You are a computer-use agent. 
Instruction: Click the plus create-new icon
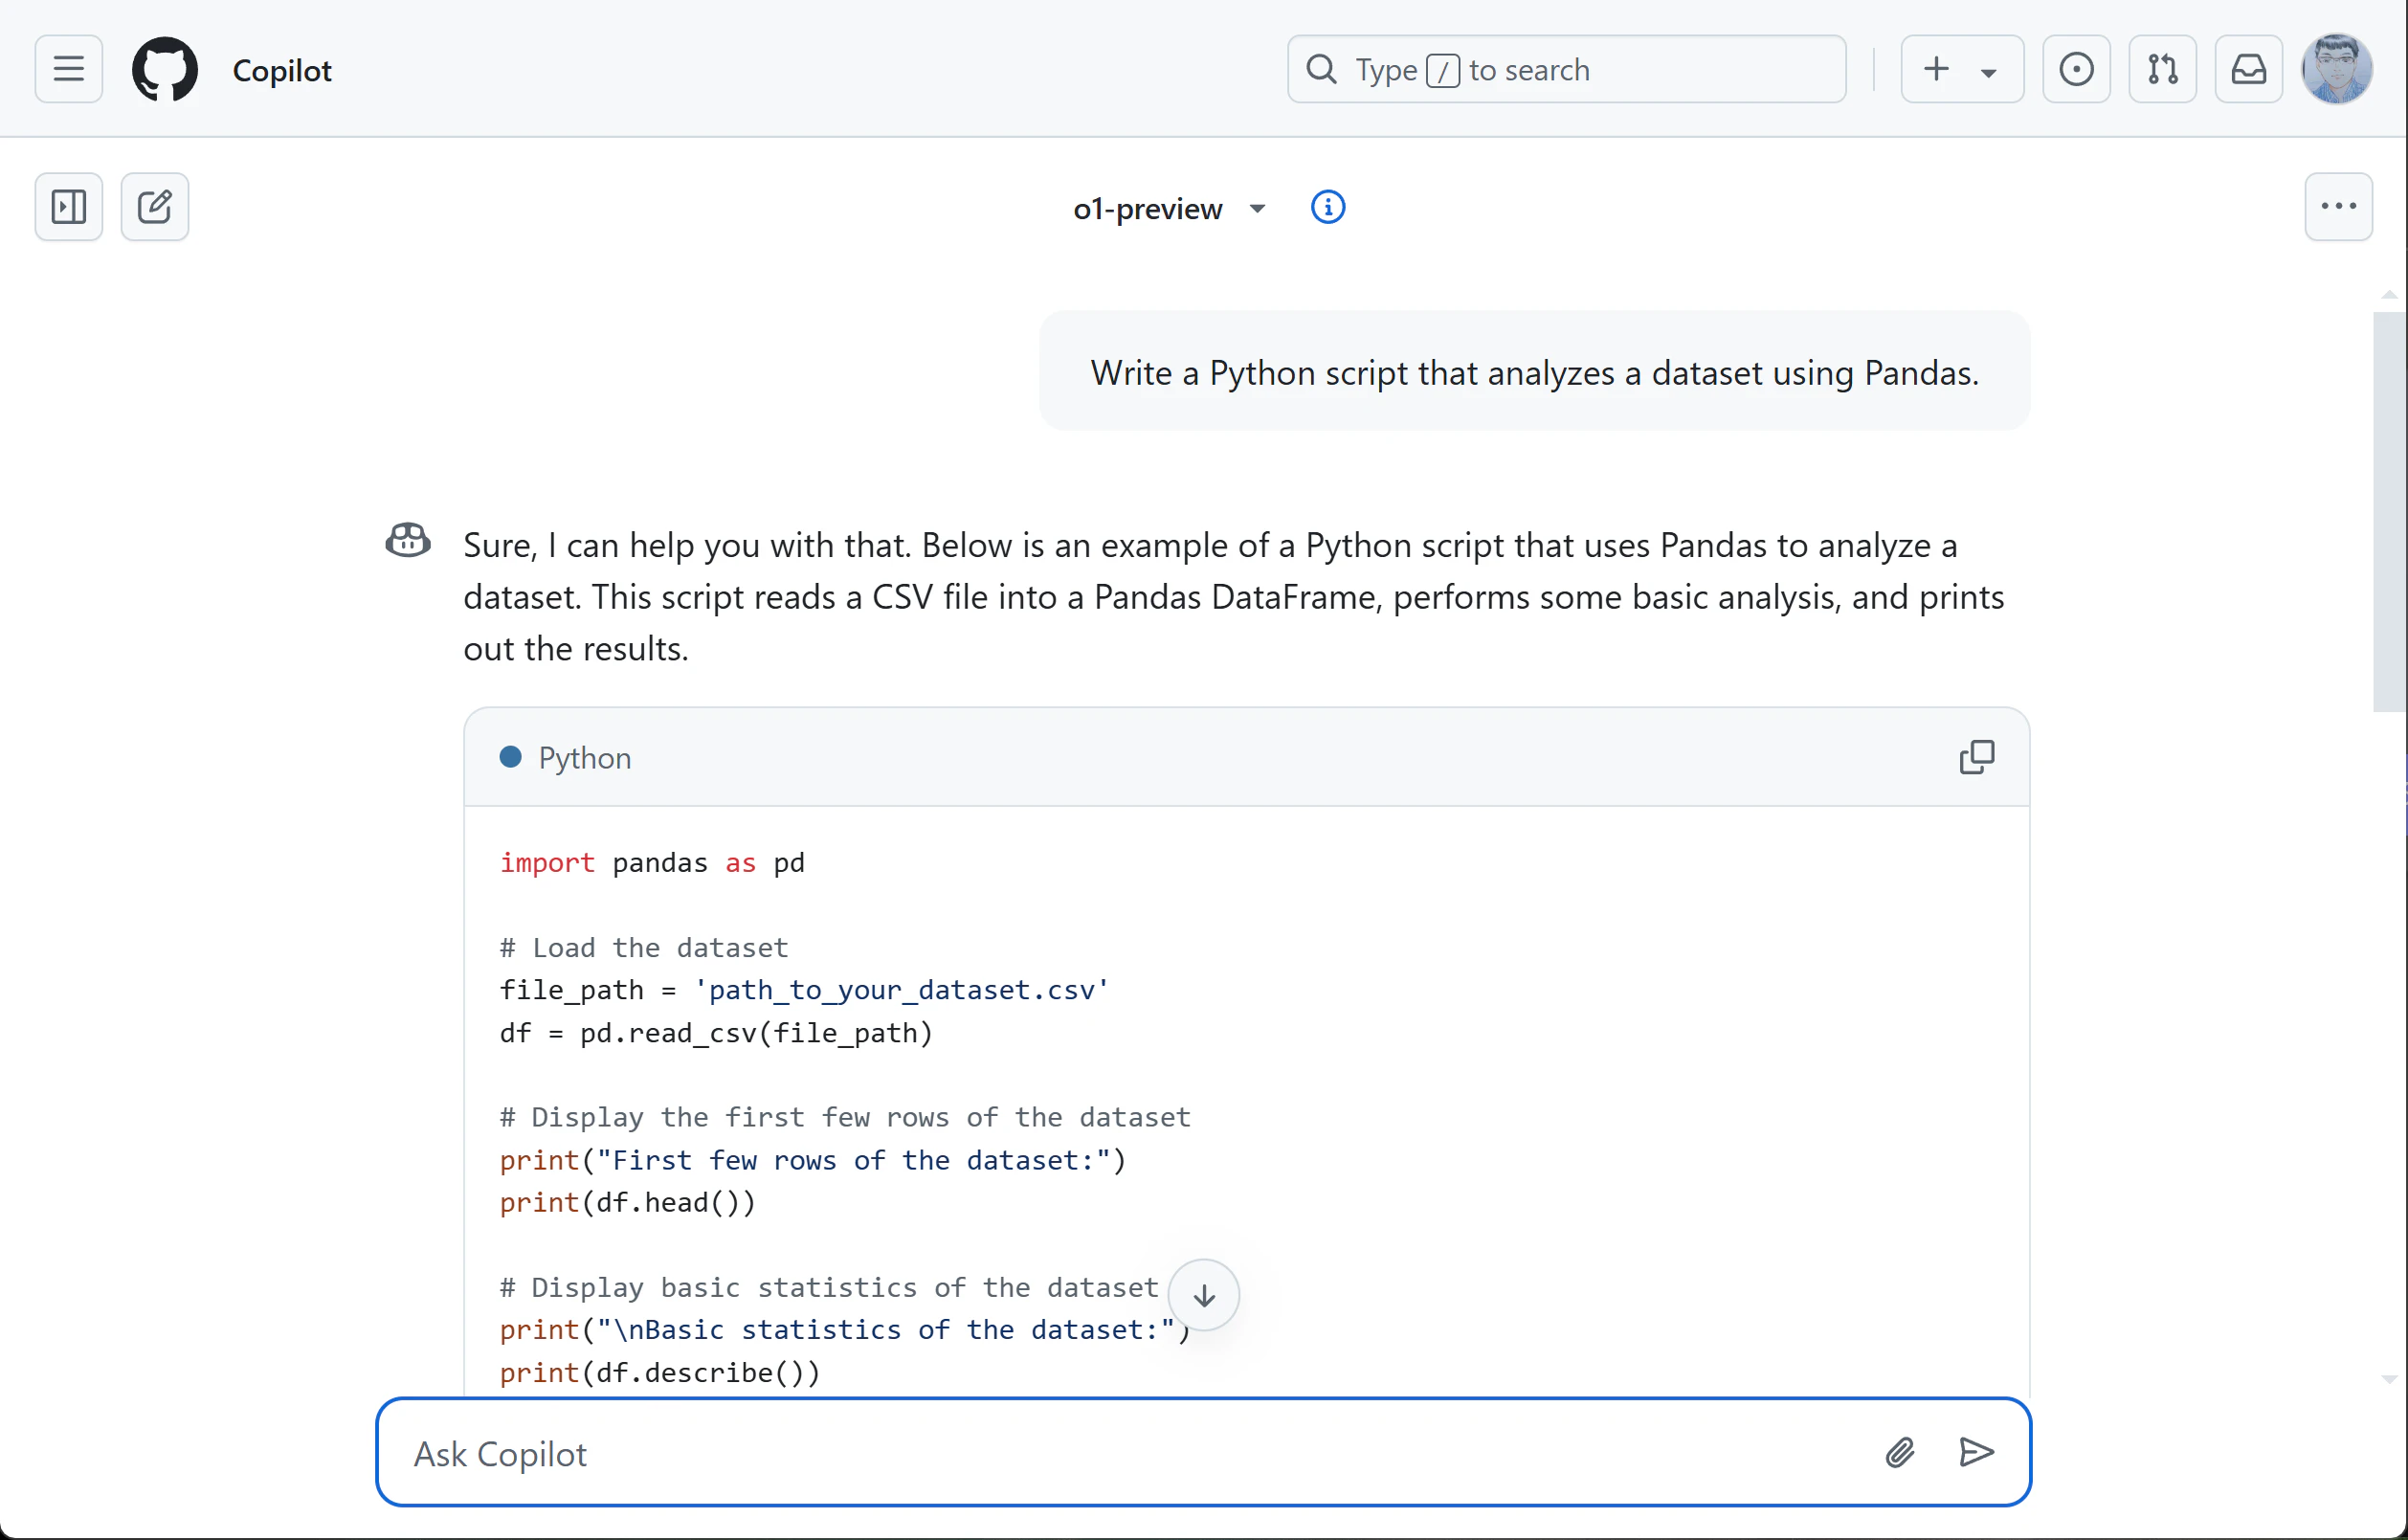tap(1937, 68)
